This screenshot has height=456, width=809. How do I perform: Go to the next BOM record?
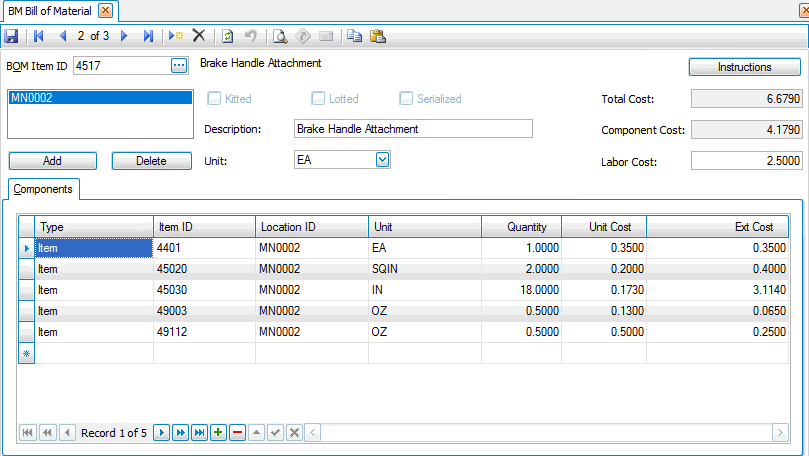click(124, 35)
